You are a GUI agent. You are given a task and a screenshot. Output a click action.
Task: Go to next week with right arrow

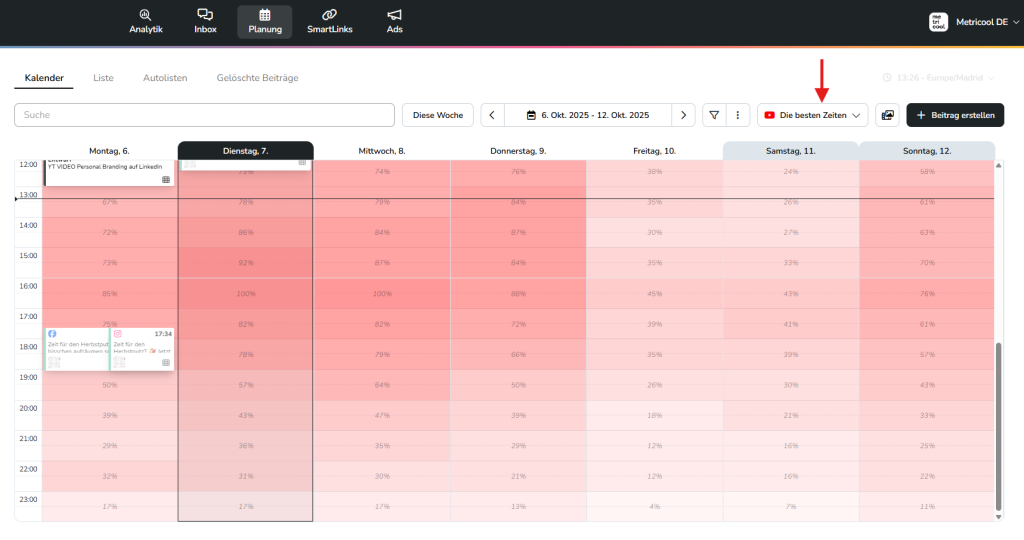[x=683, y=115]
